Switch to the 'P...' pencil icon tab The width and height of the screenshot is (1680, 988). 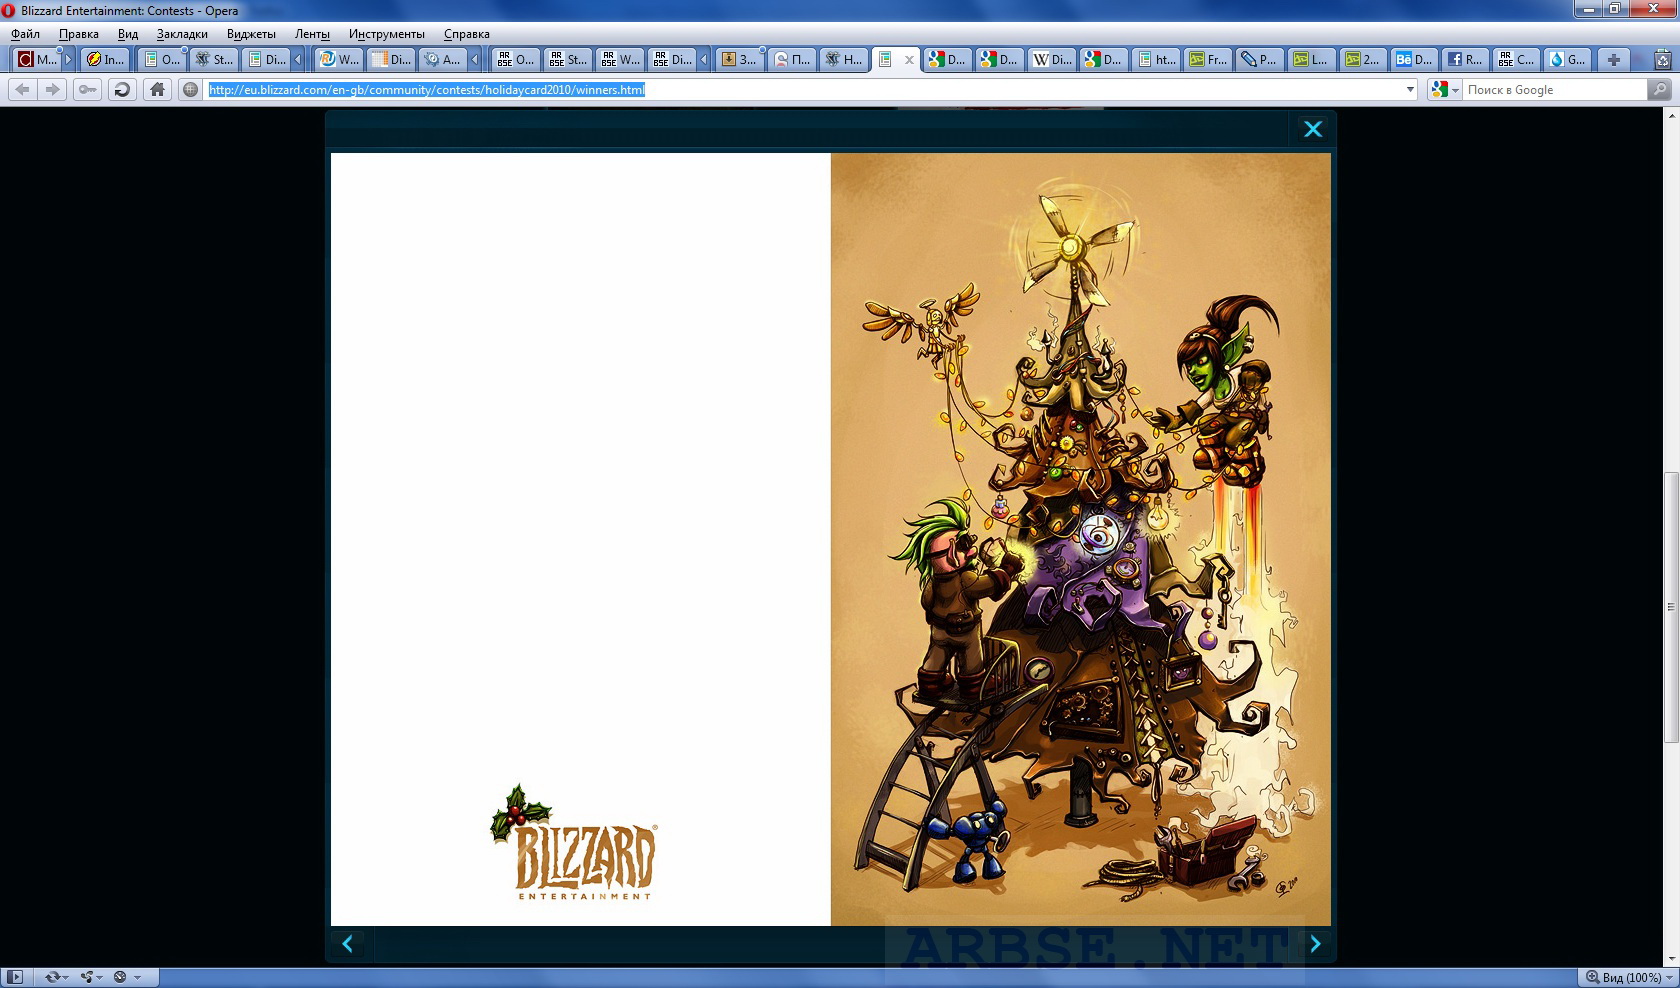(1260, 60)
